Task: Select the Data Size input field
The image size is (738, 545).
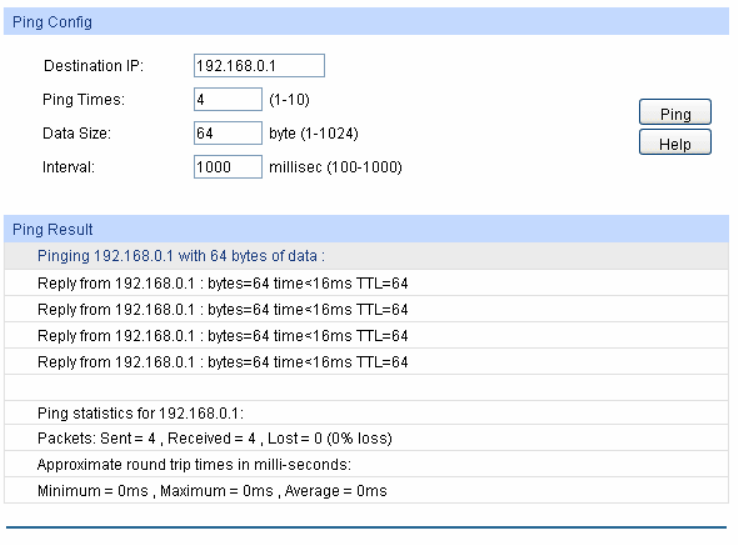Action: point(227,133)
